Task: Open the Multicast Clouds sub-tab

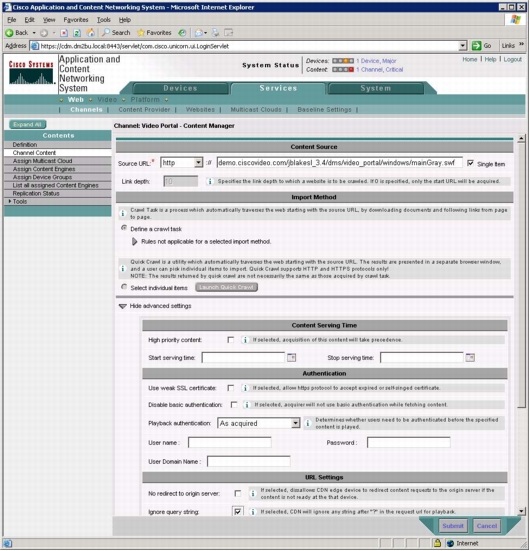Action: coord(256,110)
